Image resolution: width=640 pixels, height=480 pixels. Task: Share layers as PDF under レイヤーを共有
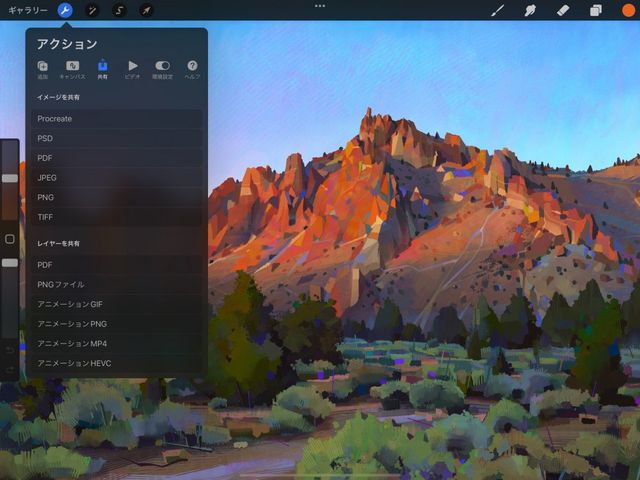[x=117, y=265]
